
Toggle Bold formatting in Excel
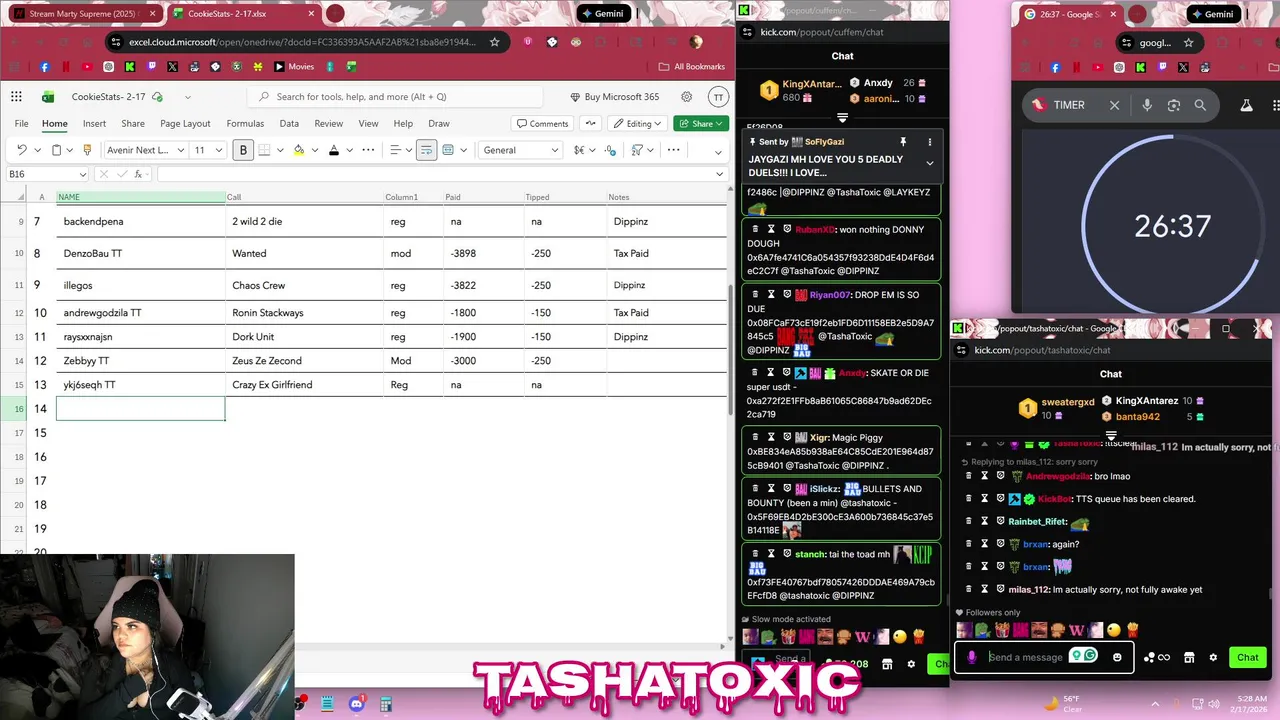243,150
